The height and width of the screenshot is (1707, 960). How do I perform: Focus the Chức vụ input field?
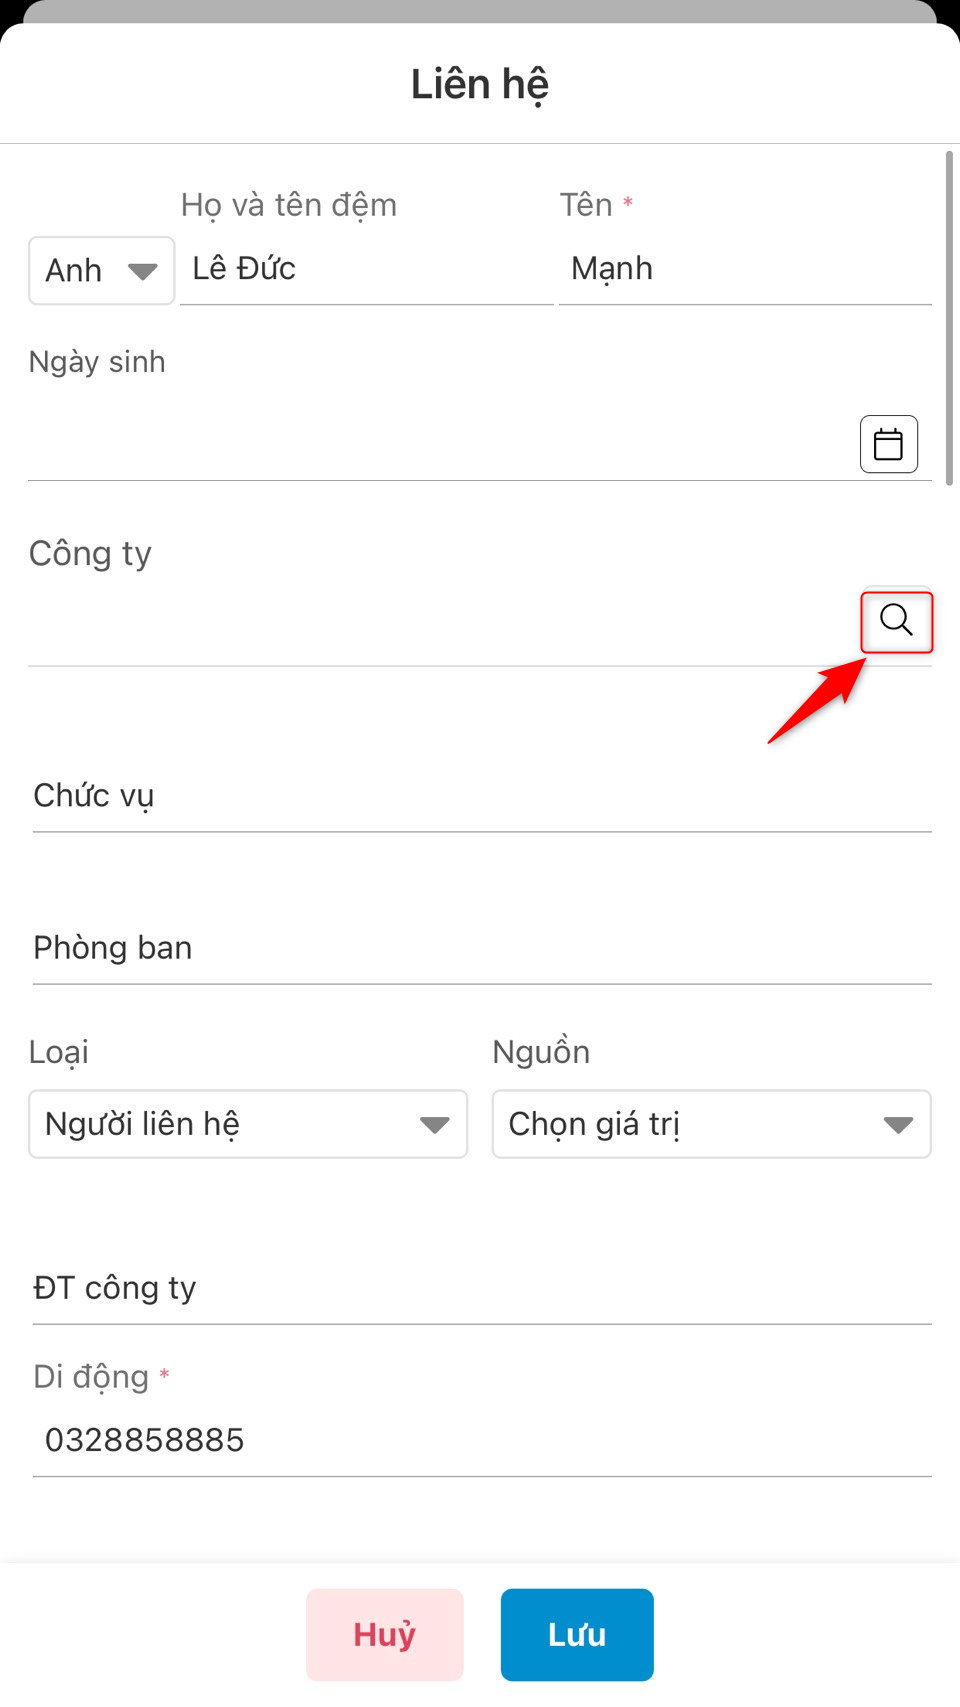pos(482,796)
